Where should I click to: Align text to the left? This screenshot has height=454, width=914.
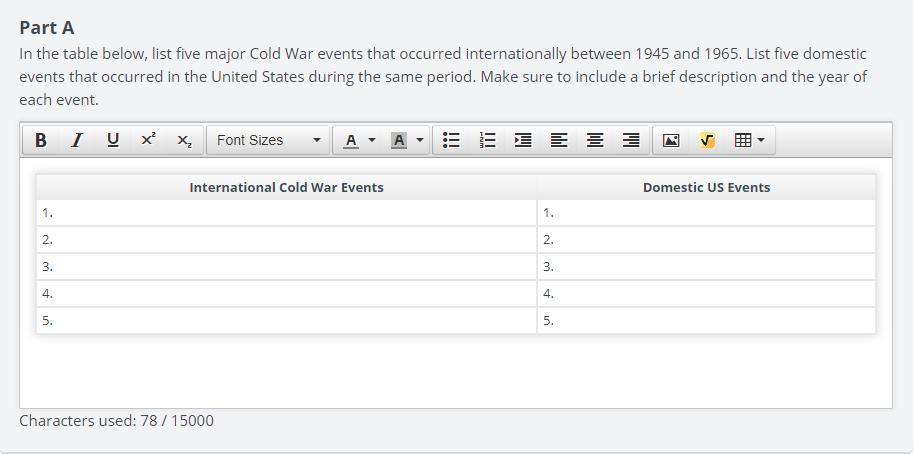(x=559, y=141)
